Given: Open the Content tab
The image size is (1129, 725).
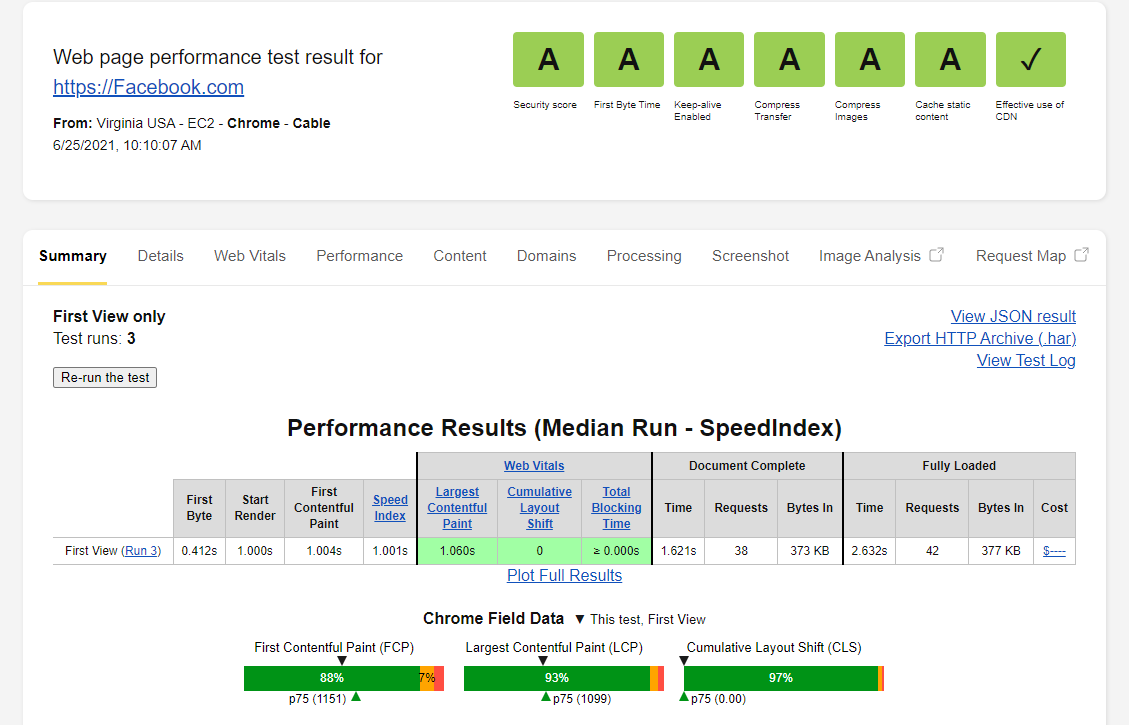Looking at the screenshot, I should [x=460, y=256].
